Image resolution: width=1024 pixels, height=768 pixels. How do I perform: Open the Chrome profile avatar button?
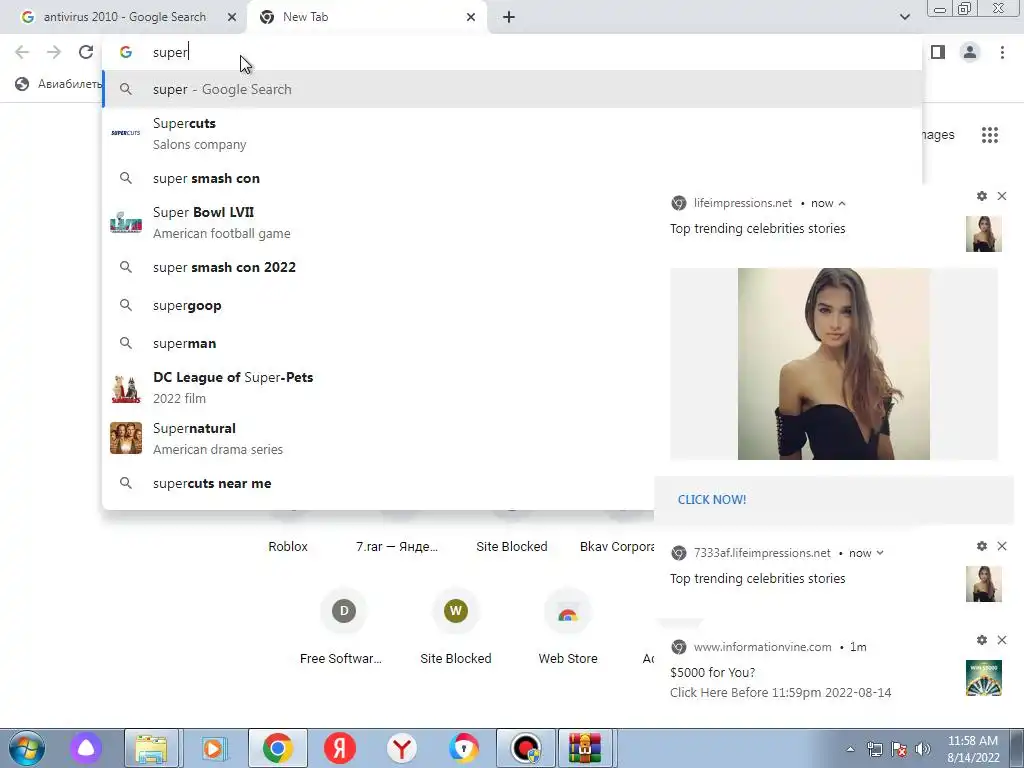pos(970,52)
